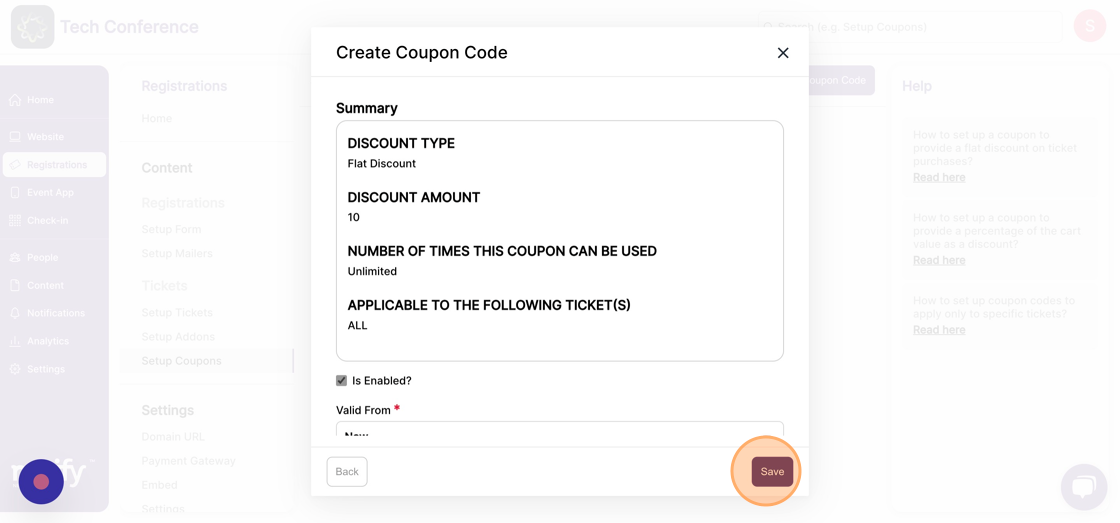Screen dimensions: 1120x523
Task: Open the Settings gear in the sidebar
Action: point(15,369)
